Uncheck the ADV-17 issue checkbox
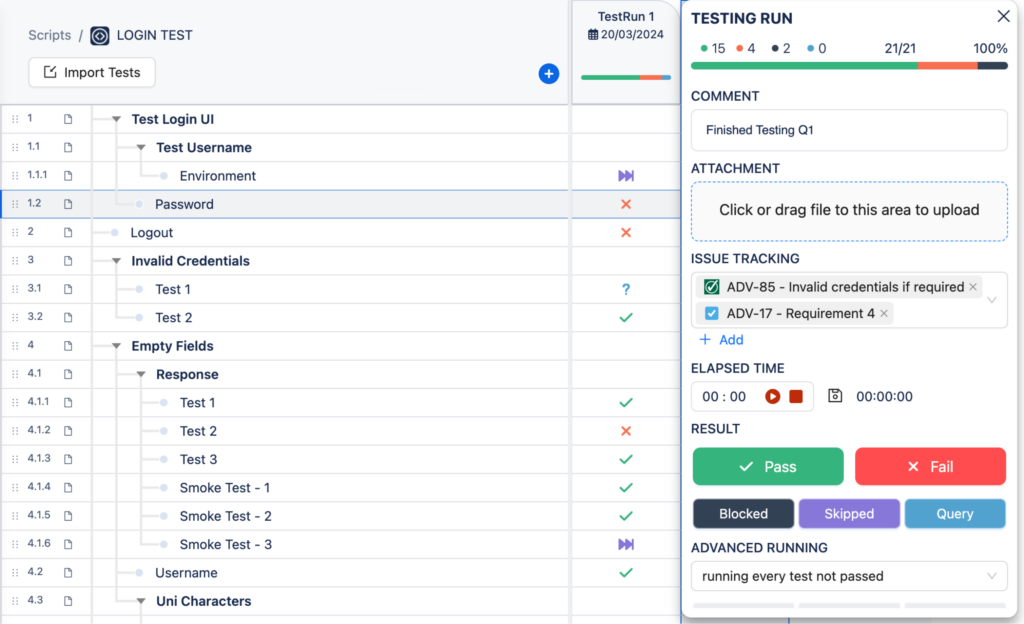Screen dimensions: 1024x624 coord(711,312)
